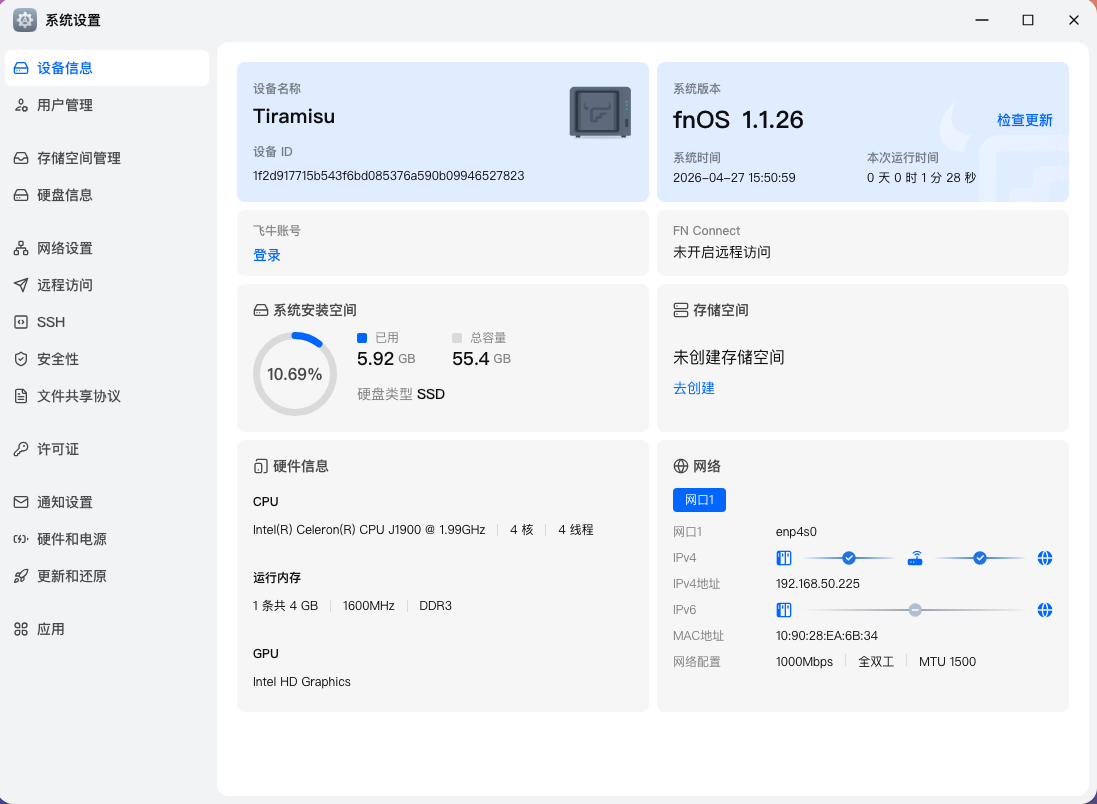The height and width of the screenshot is (804, 1097).
Task: Click 去创建 to create storage space
Action: (694, 388)
